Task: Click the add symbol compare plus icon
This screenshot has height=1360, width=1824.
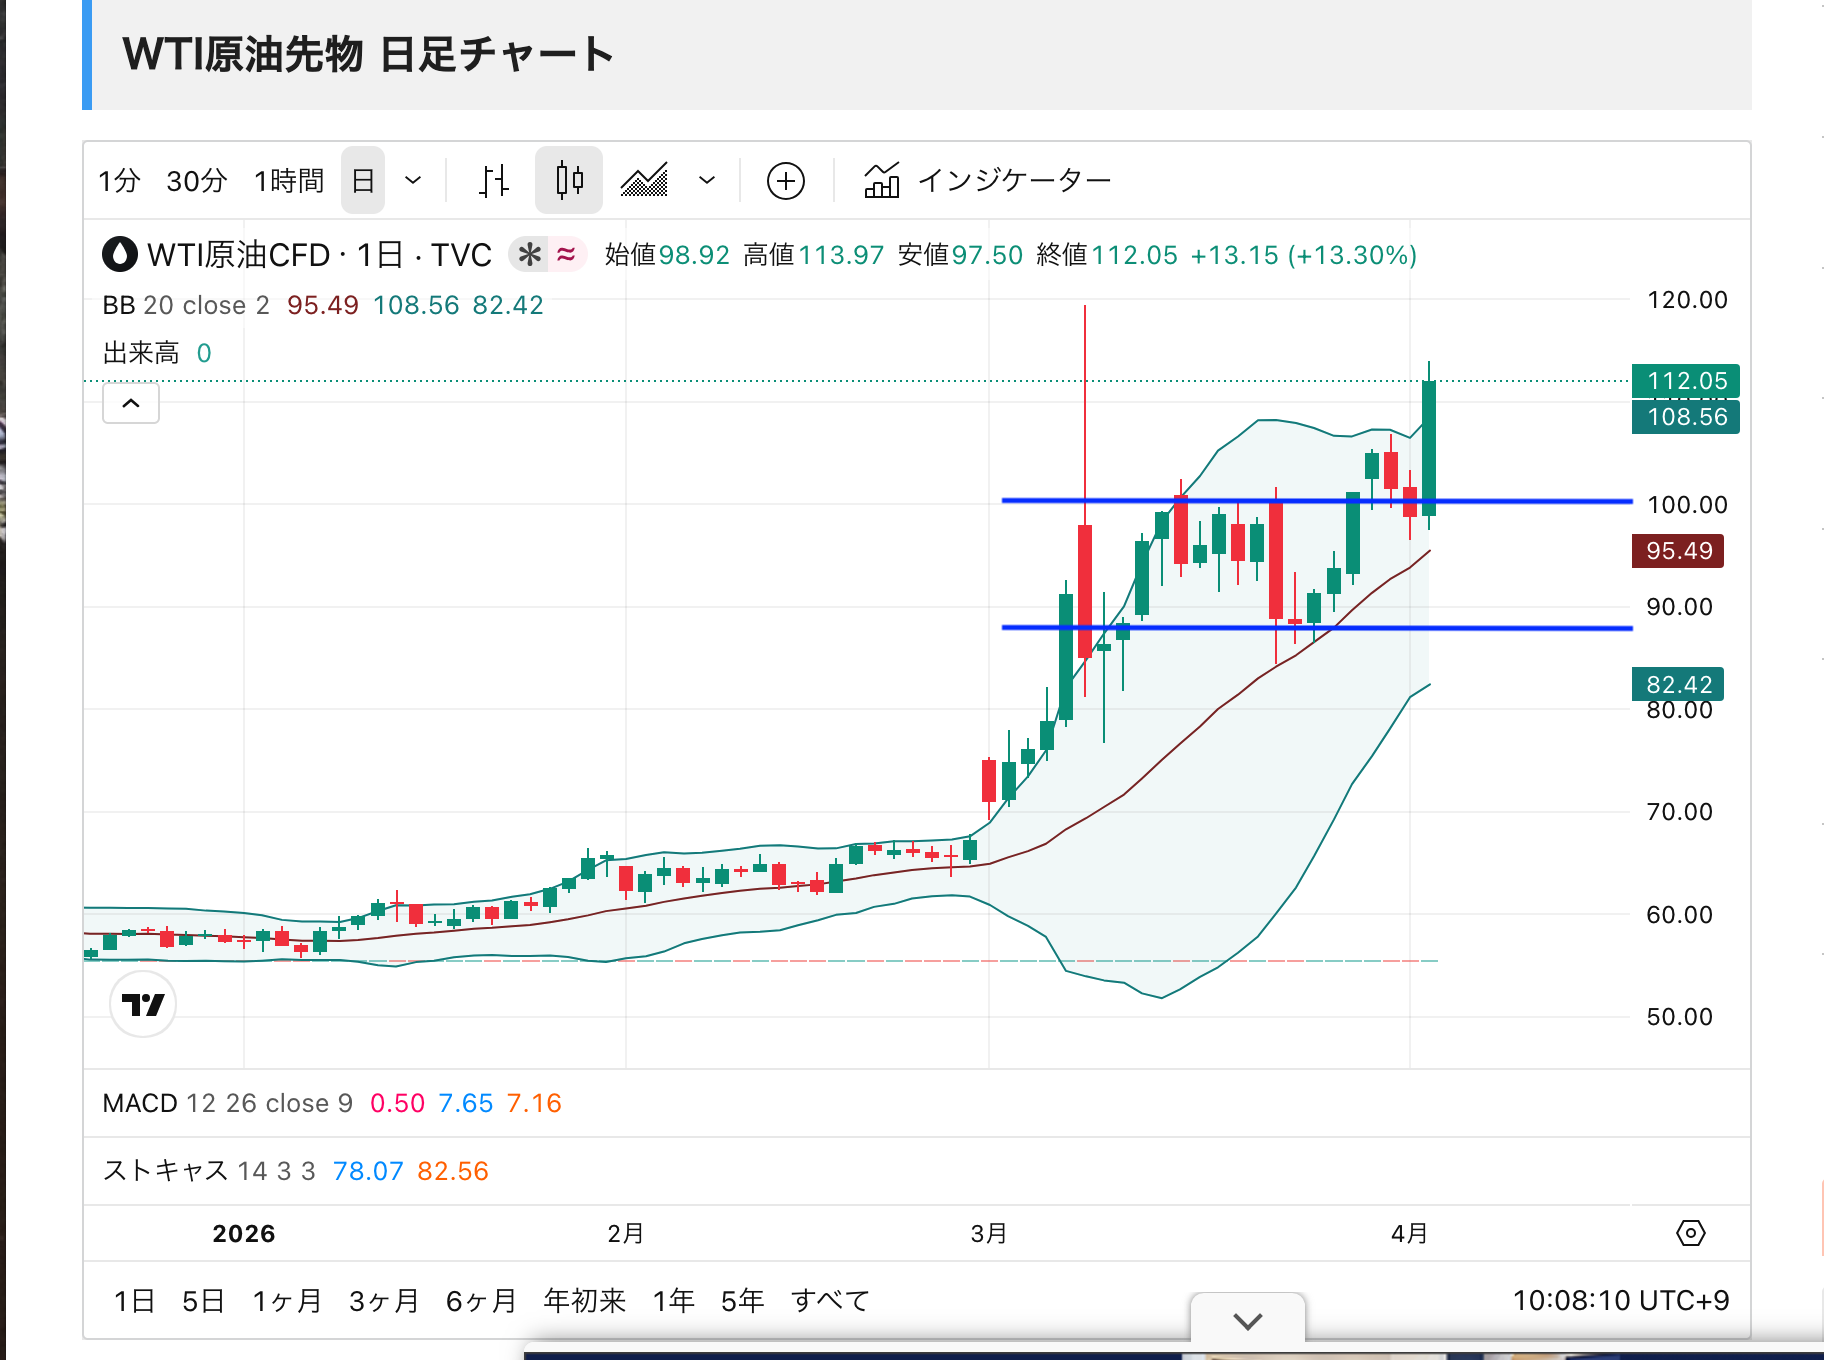Action: (785, 181)
